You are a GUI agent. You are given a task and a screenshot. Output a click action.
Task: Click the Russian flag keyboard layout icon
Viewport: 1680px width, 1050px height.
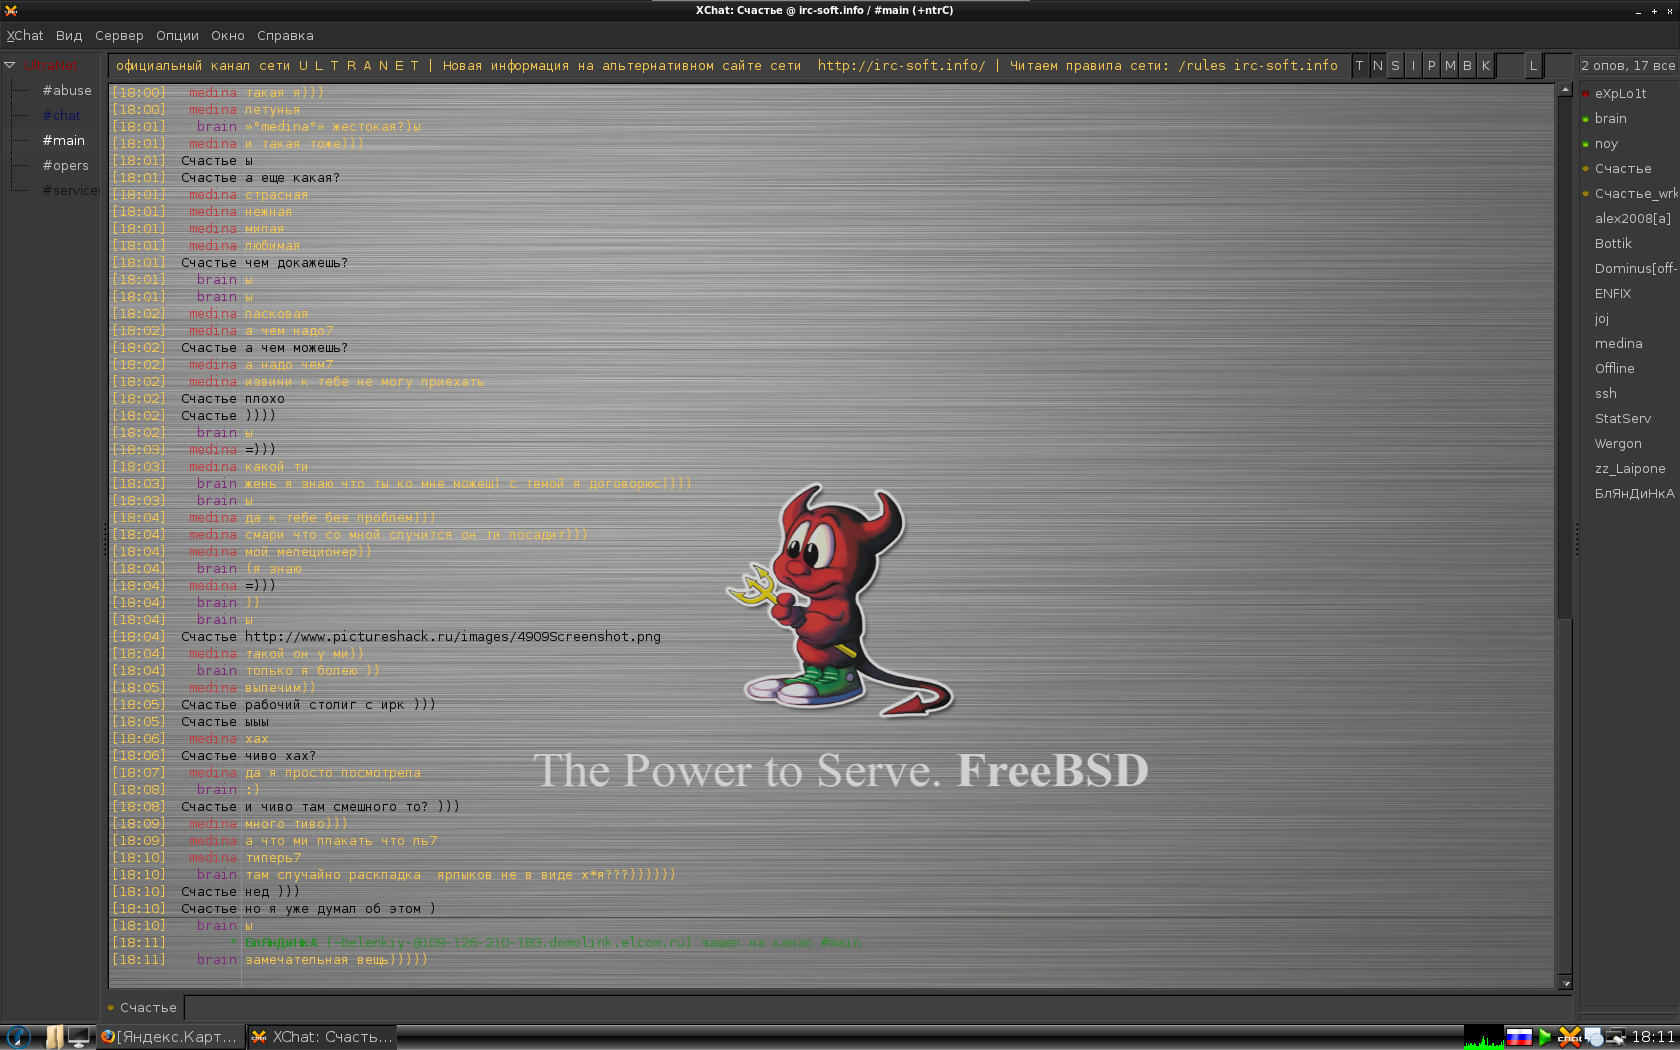pyautogui.click(x=1519, y=1037)
